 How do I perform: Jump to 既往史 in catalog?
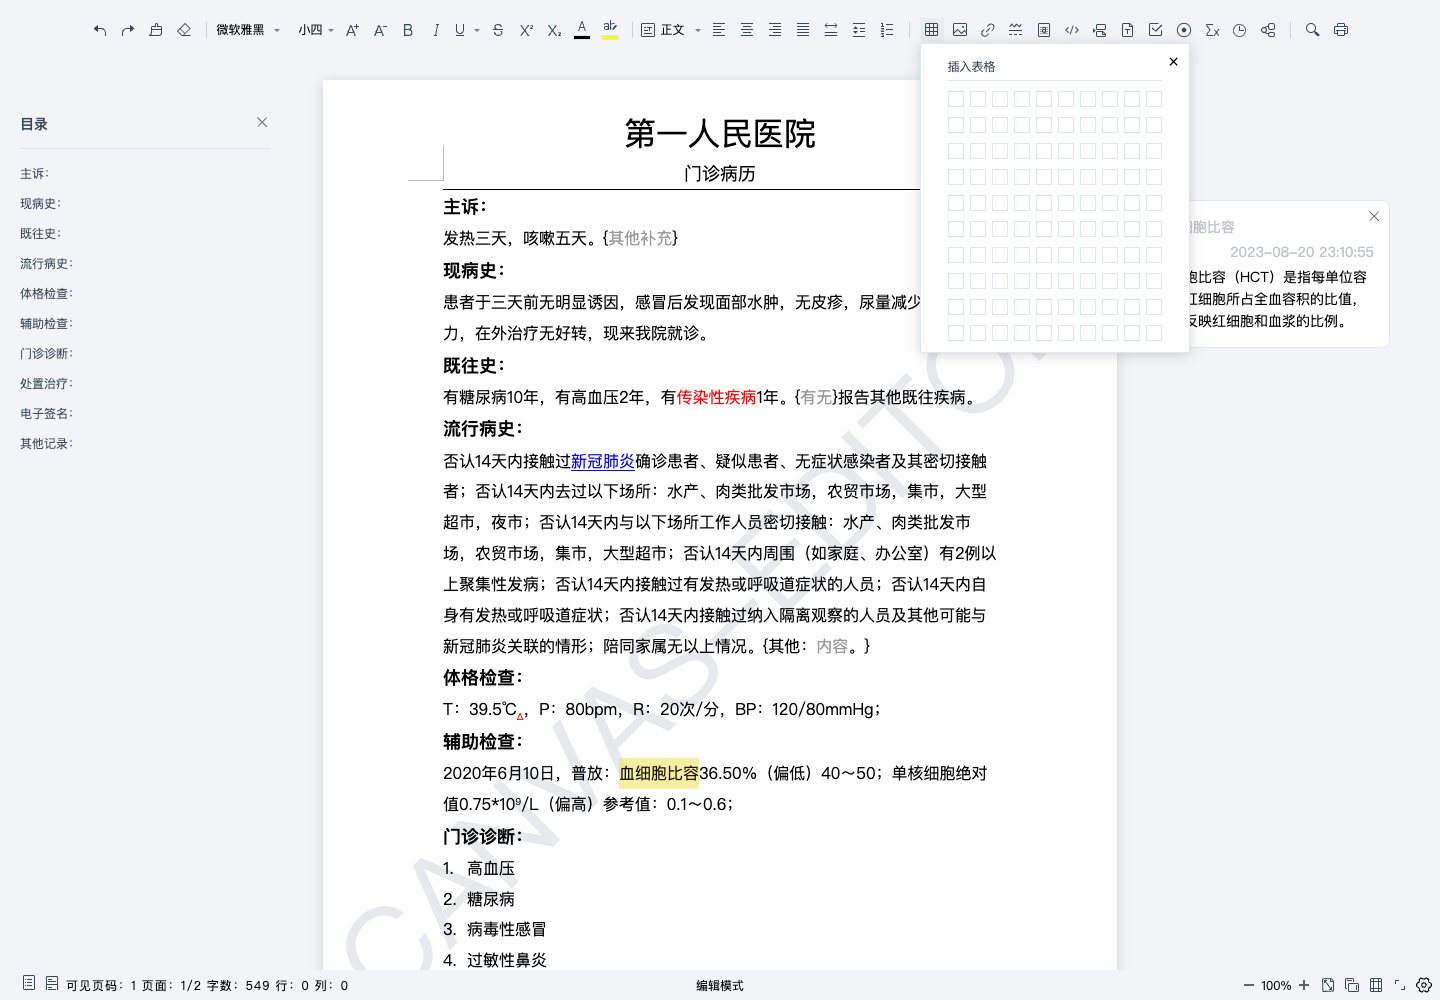(x=41, y=234)
